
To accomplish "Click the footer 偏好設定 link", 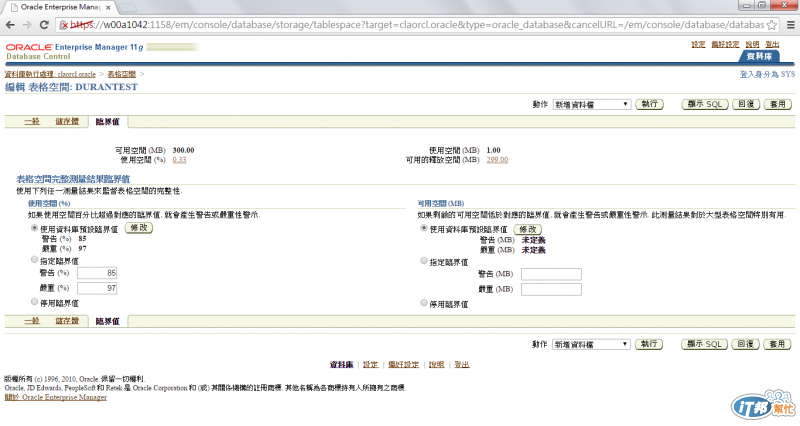I will 403,364.
